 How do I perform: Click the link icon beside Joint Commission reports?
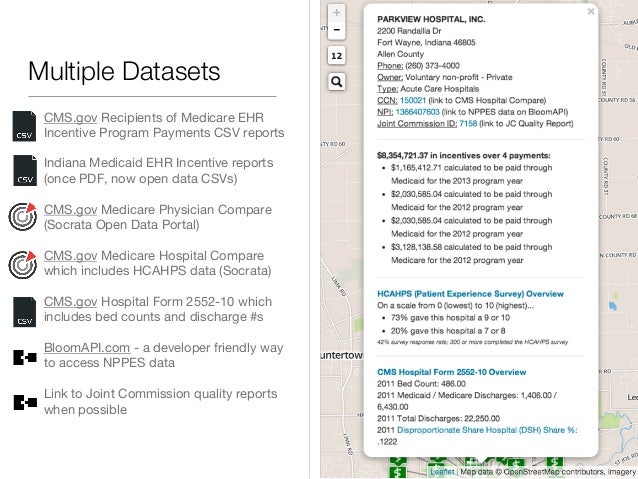click(25, 402)
